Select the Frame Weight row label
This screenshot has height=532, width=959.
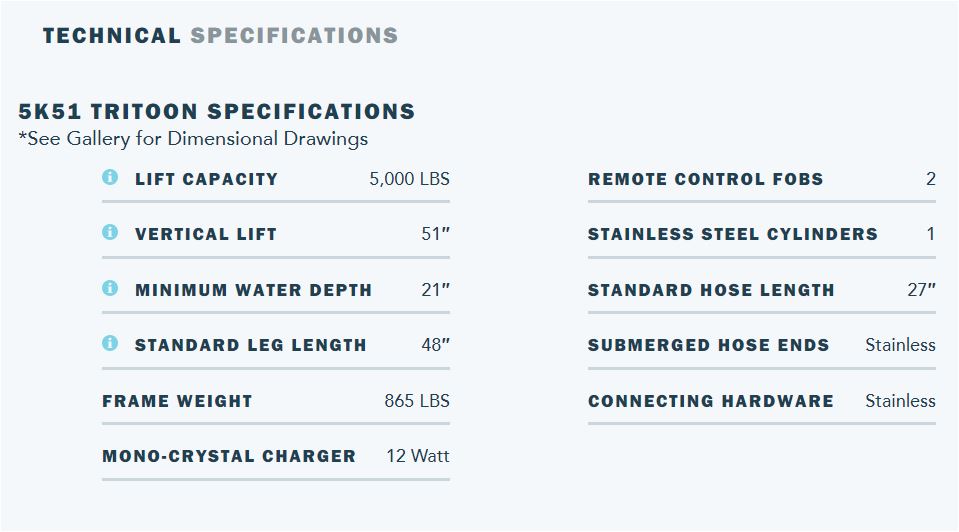pyautogui.click(x=177, y=402)
